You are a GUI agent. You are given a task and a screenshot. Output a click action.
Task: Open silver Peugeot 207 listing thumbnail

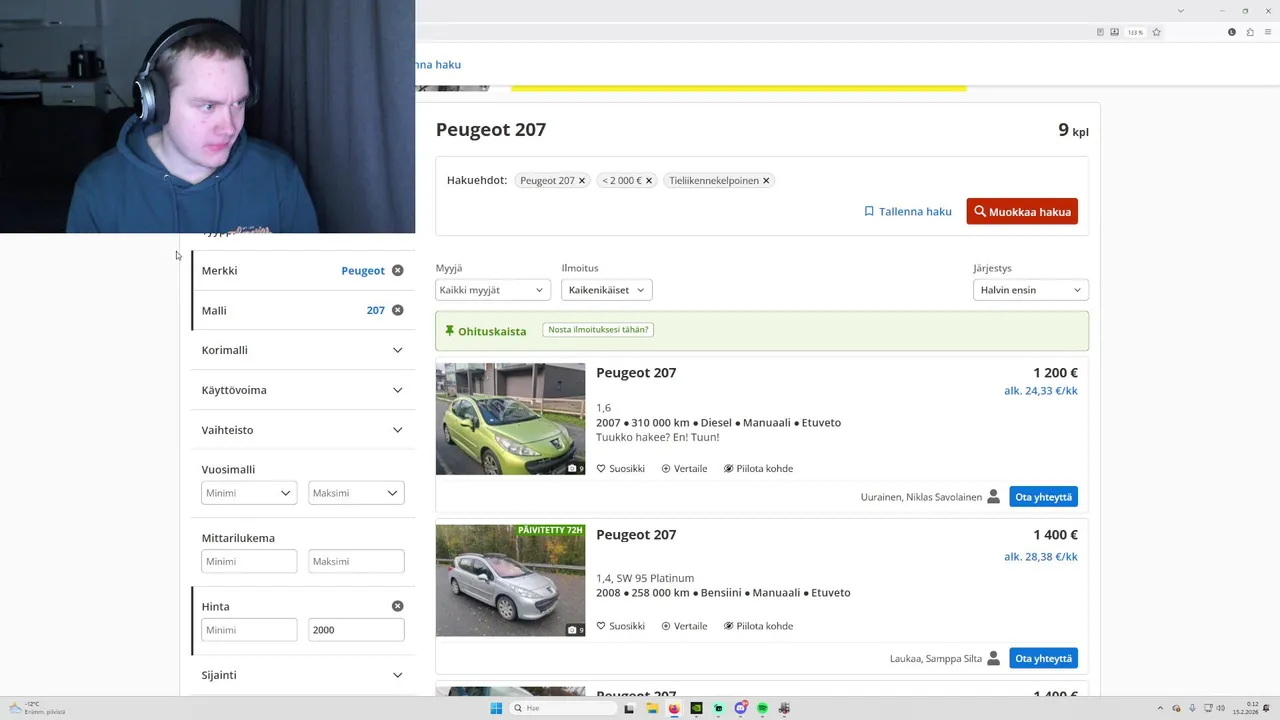click(x=510, y=580)
